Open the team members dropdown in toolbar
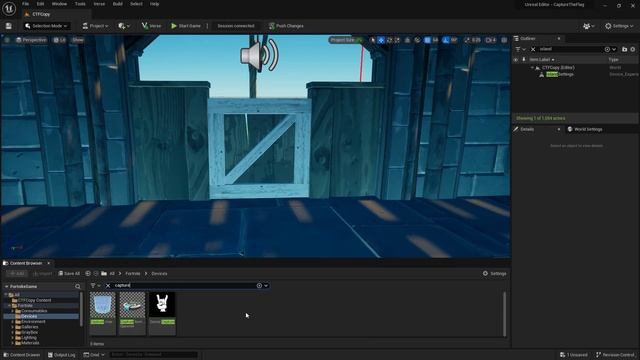 [588, 26]
